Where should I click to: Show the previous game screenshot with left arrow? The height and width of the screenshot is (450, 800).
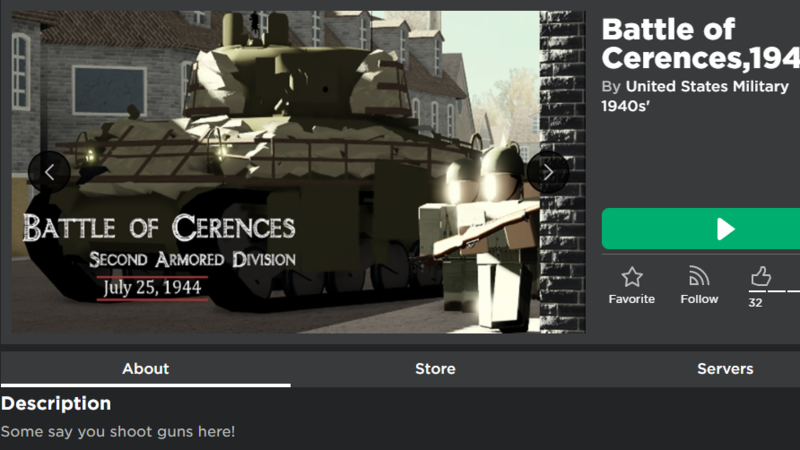[49, 172]
